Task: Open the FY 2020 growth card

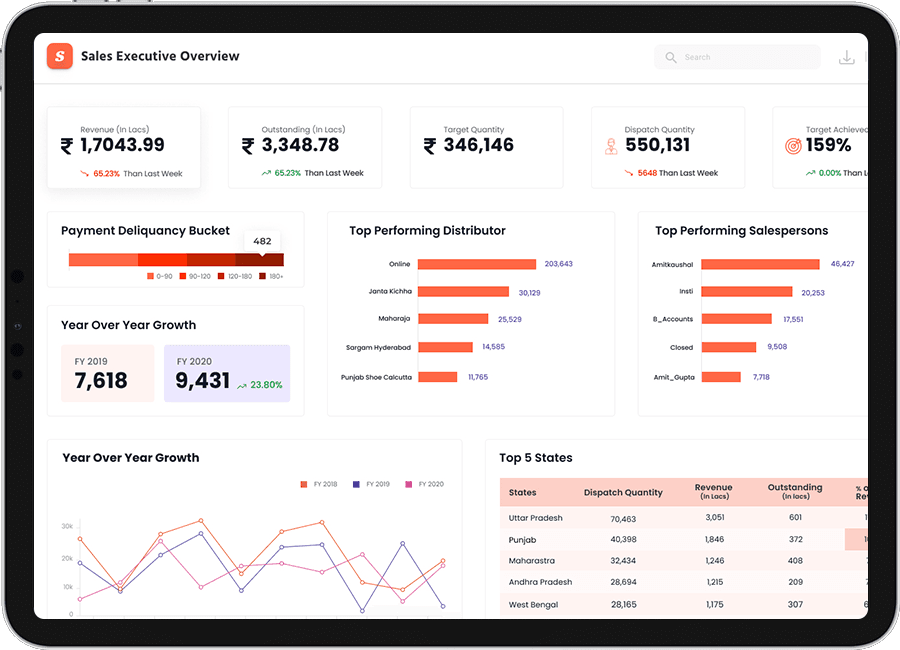Action: 226,373
